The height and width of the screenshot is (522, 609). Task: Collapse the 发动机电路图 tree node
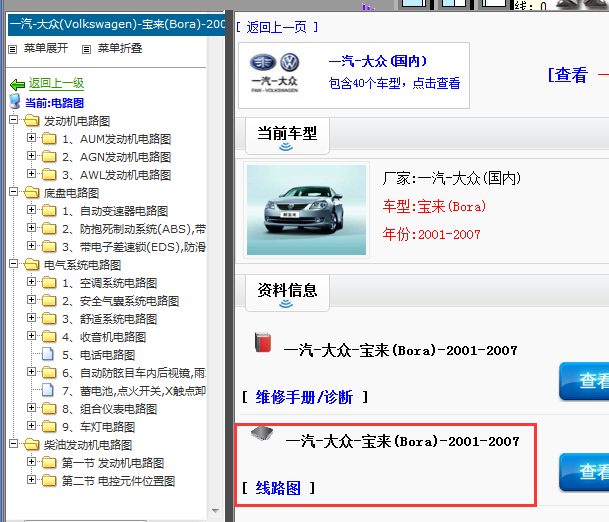pyautogui.click(x=14, y=120)
